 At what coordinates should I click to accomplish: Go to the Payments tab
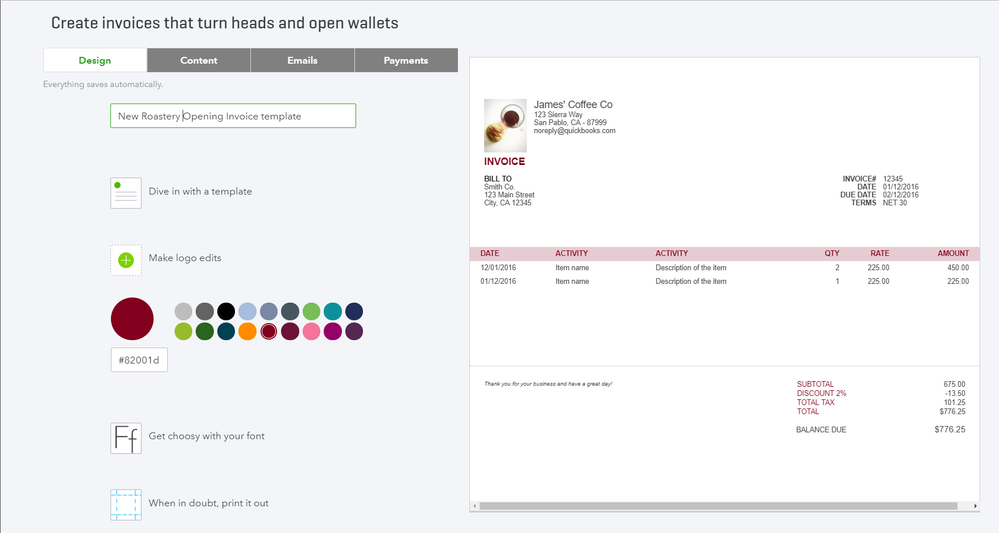[406, 60]
